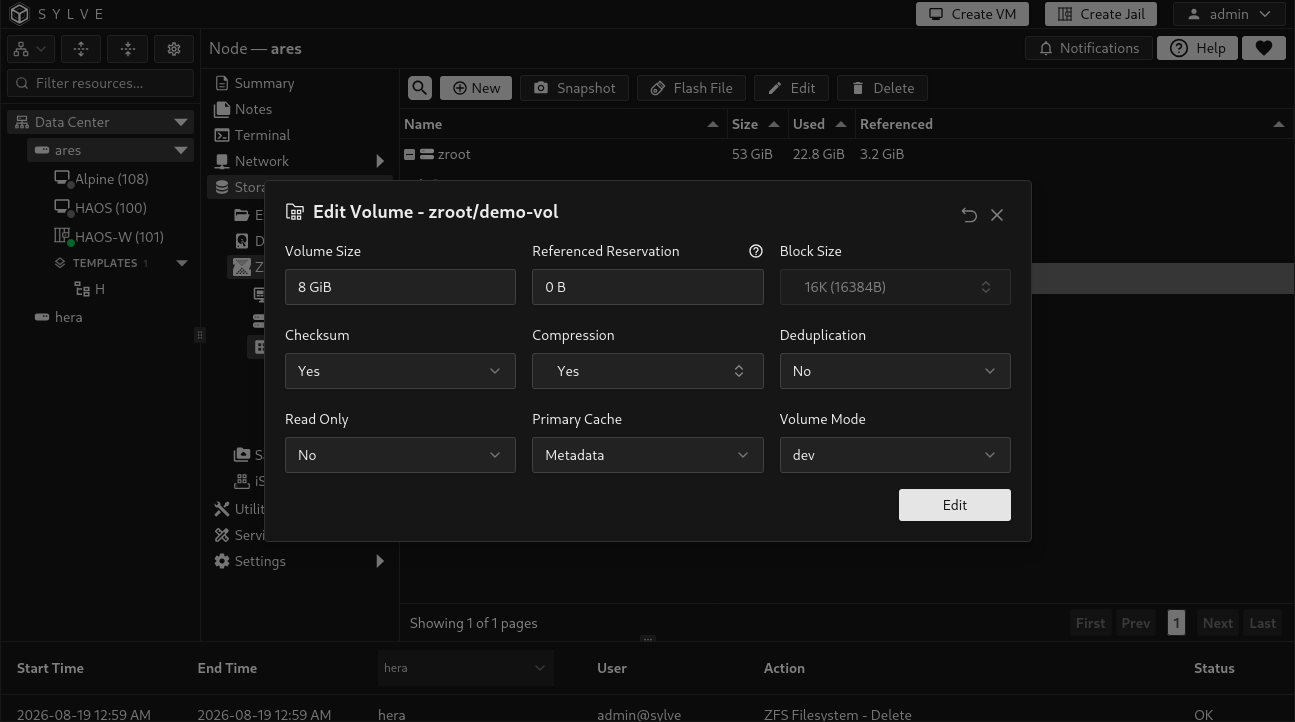The image size is (1295, 722).
Task: Open Notifications
Action: (x=1088, y=48)
